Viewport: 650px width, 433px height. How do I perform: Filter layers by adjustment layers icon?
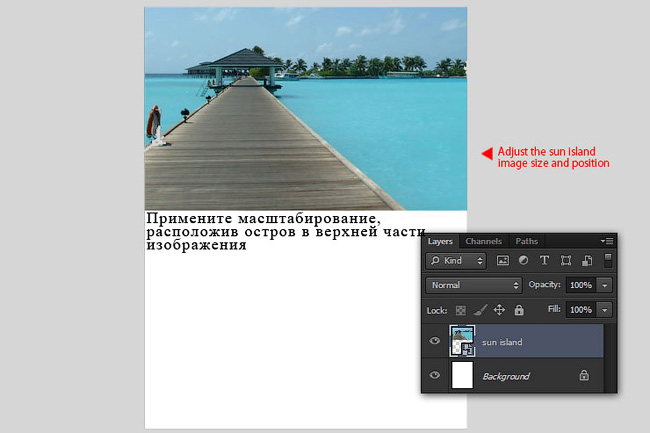524,260
